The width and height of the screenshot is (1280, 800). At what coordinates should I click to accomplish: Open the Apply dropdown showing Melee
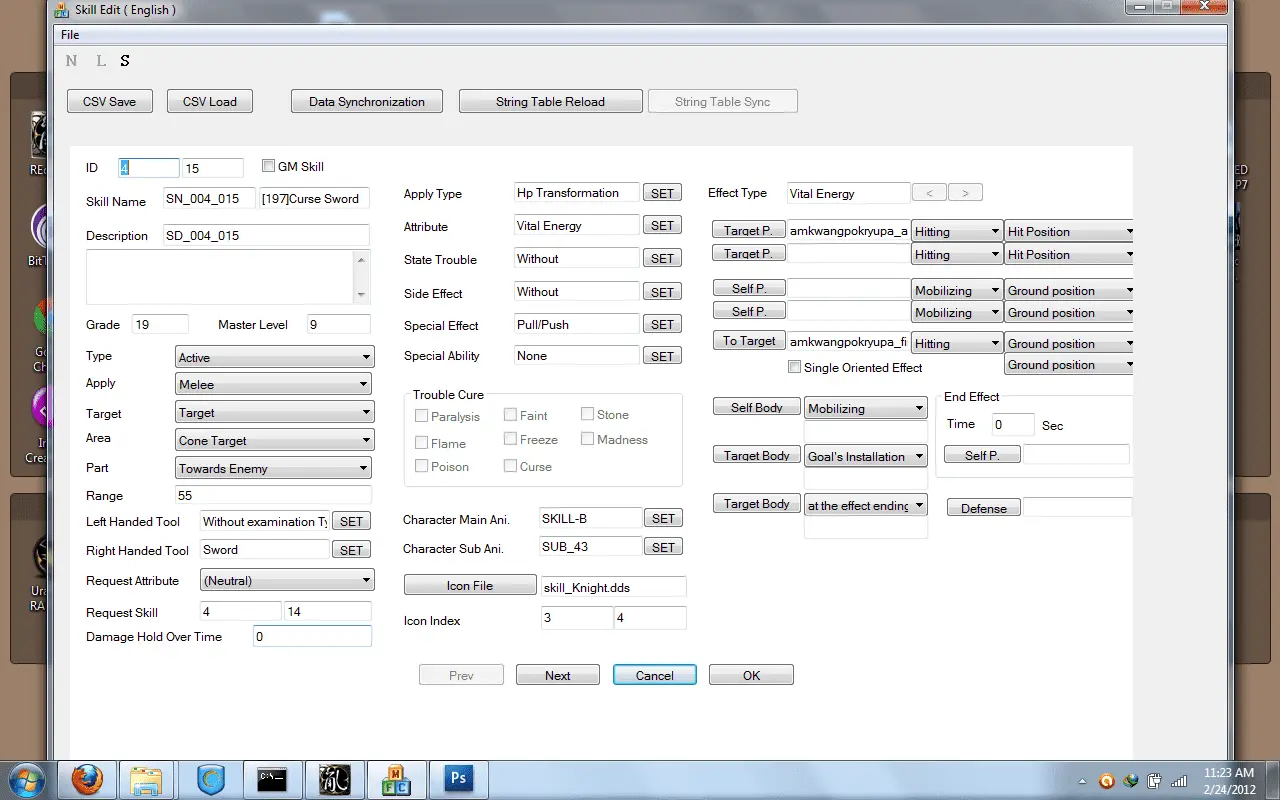point(274,384)
